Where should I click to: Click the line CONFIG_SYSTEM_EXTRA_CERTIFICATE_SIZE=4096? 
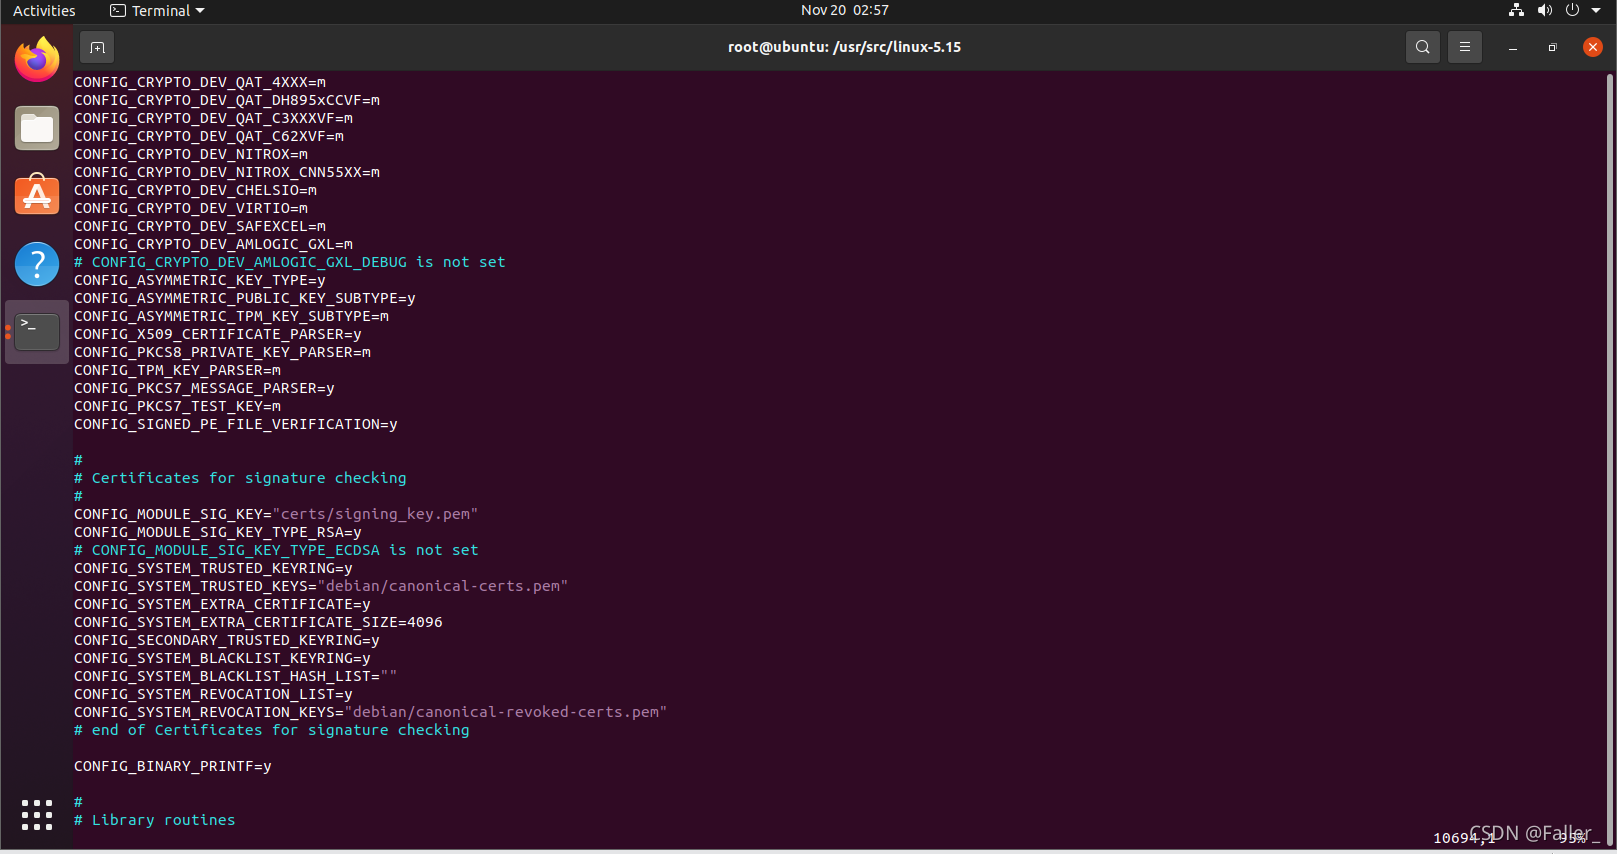[258, 622]
